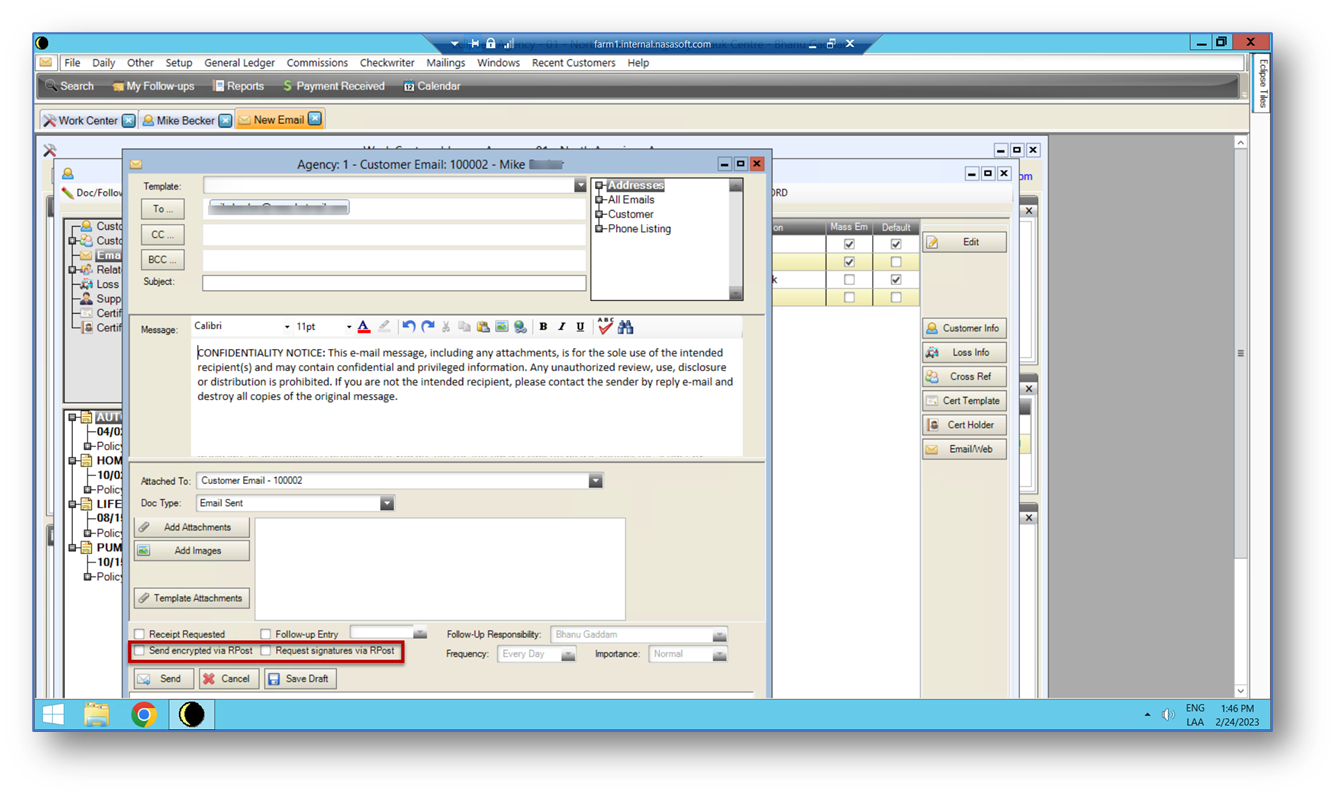Image resolution: width=1337 pixels, height=796 pixels.
Task: Enable Send encrypted via RPost checkbox
Action: [140, 651]
